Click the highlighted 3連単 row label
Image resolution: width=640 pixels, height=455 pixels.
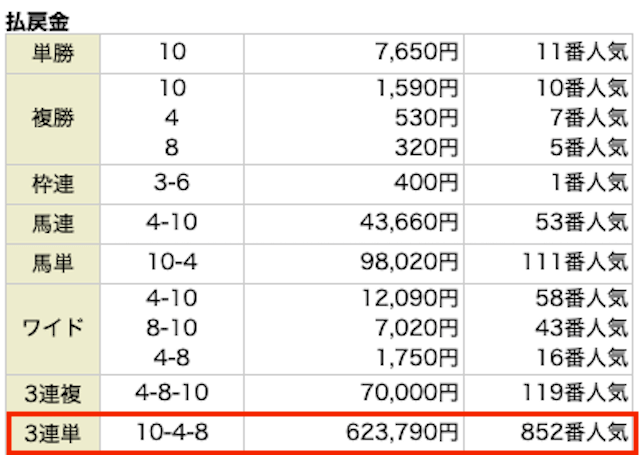click(x=52, y=433)
